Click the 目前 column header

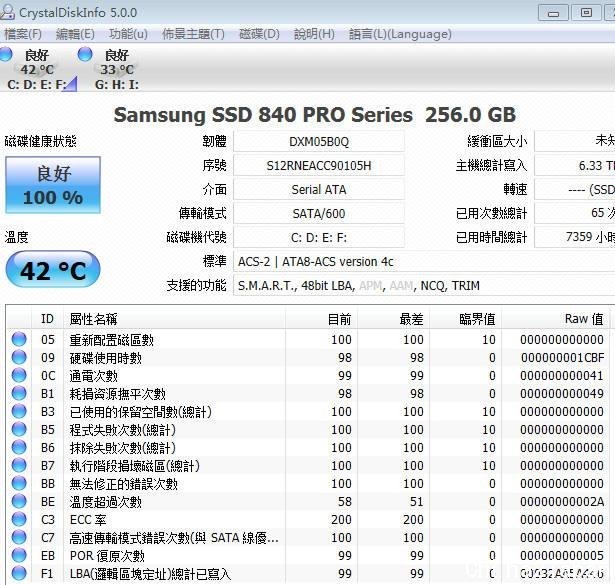[322, 319]
